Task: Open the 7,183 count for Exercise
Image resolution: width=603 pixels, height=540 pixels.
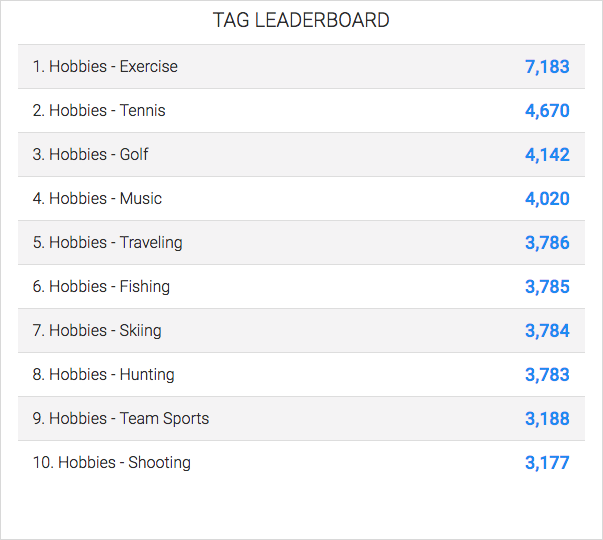Action: (x=547, y=67)
